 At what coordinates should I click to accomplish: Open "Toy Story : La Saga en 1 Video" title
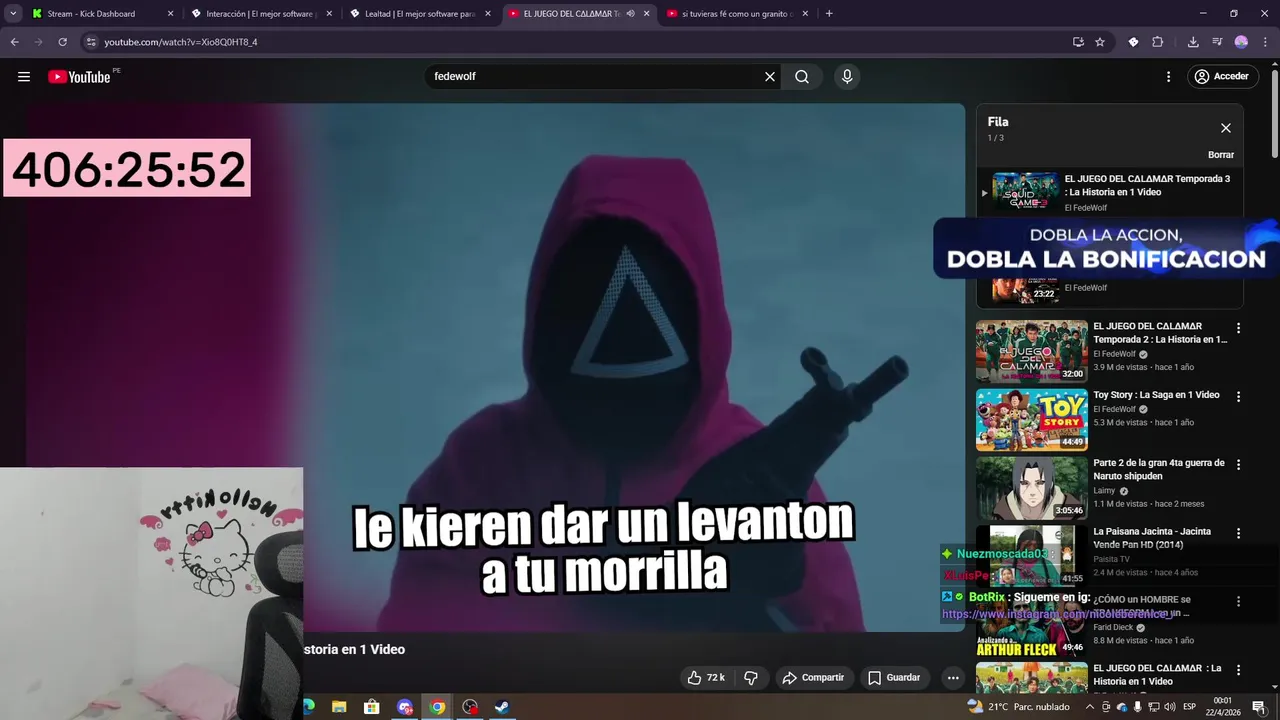point(1156,395)
